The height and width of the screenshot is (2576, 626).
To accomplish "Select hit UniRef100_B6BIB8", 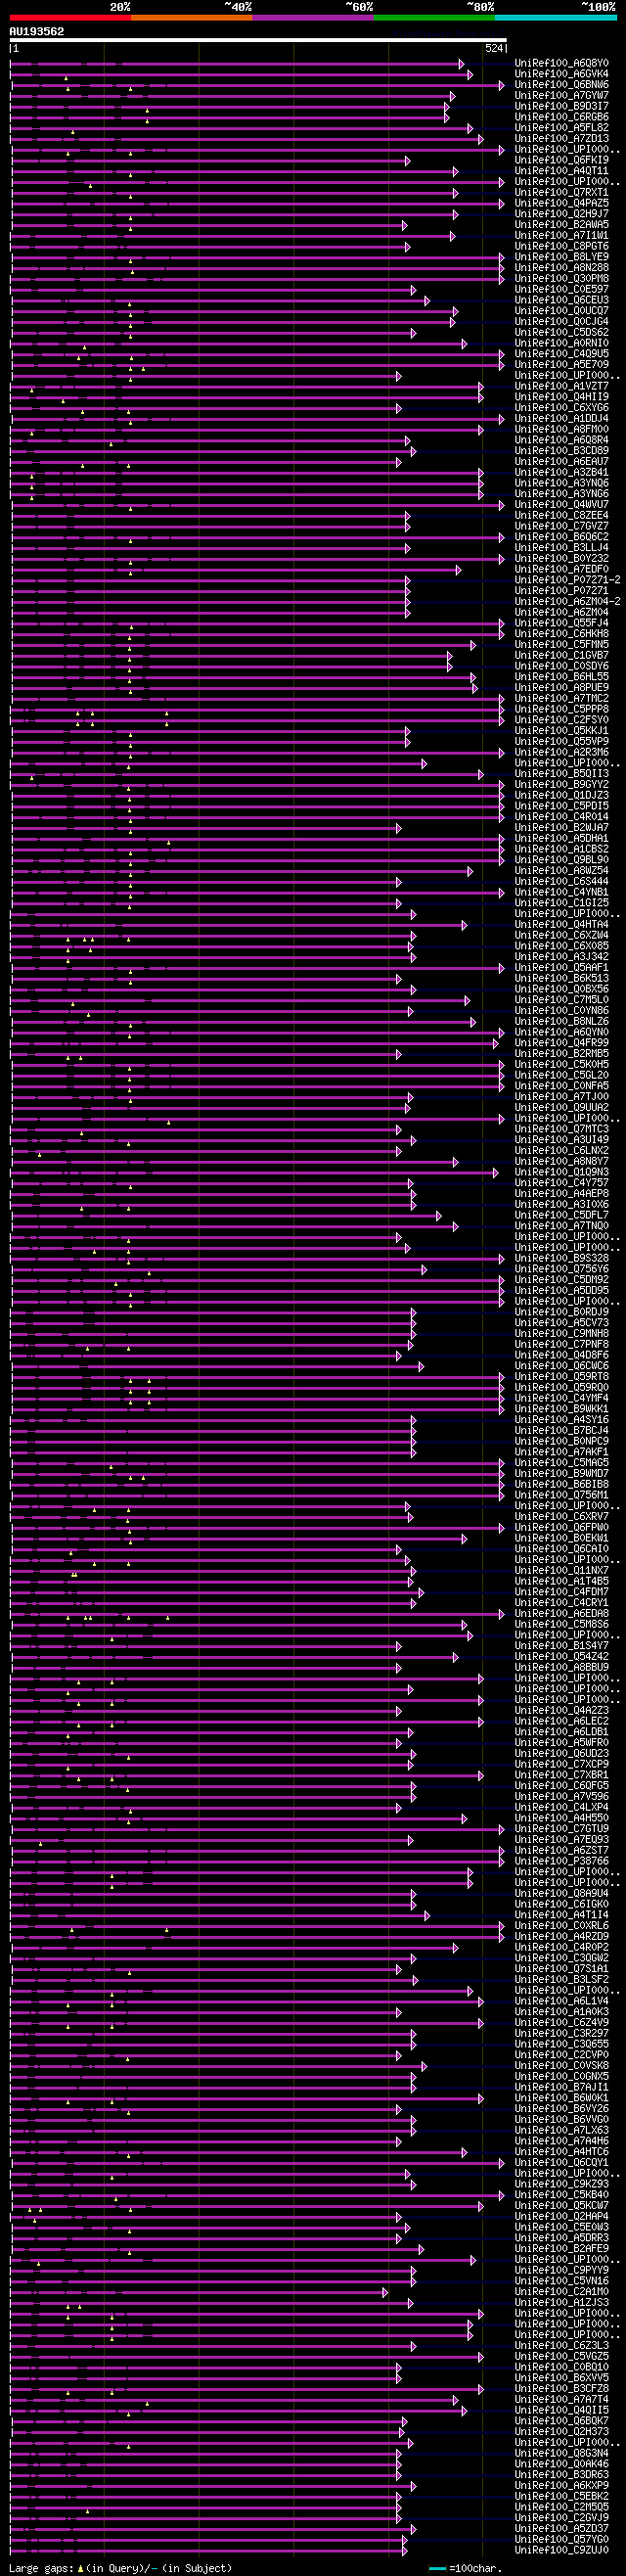I will 562,1485.
